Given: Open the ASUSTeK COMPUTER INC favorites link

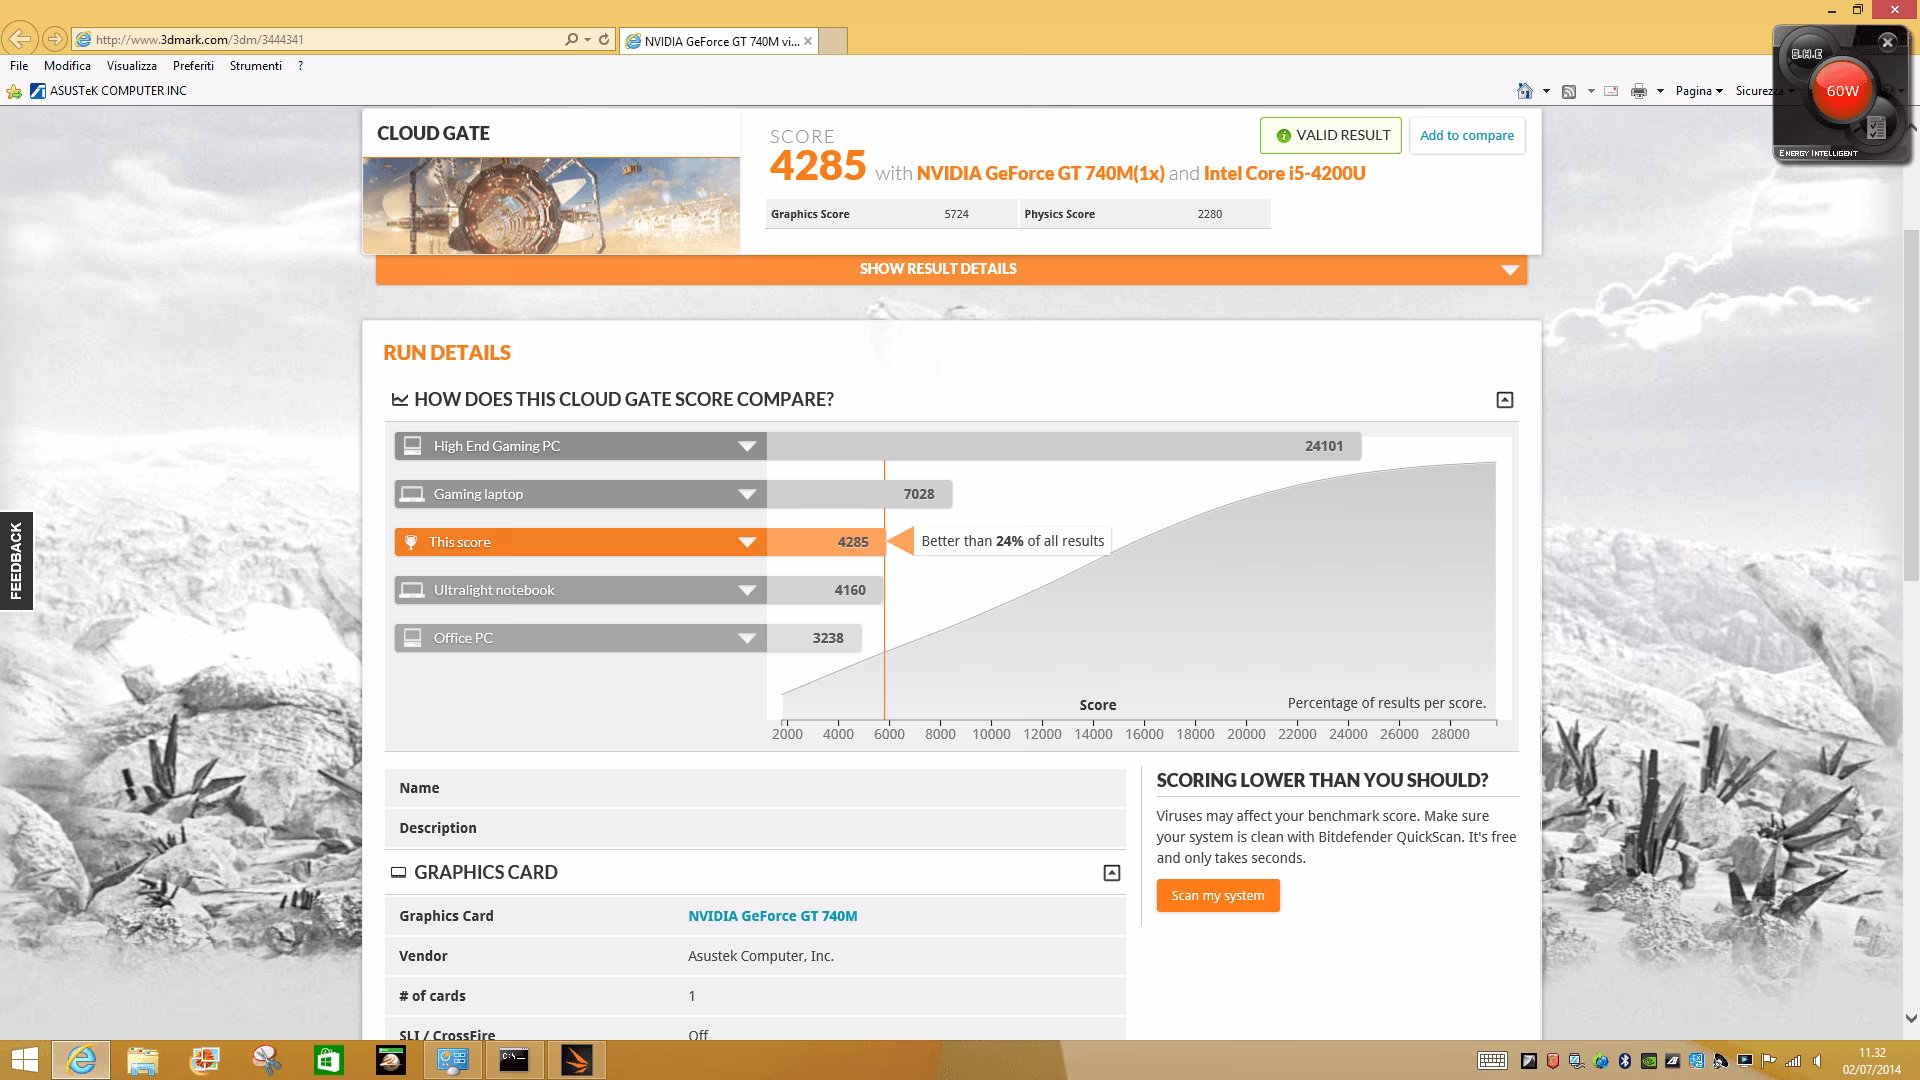Looking at the screenshot, I should pyautogui.click(x=108, y=91).
